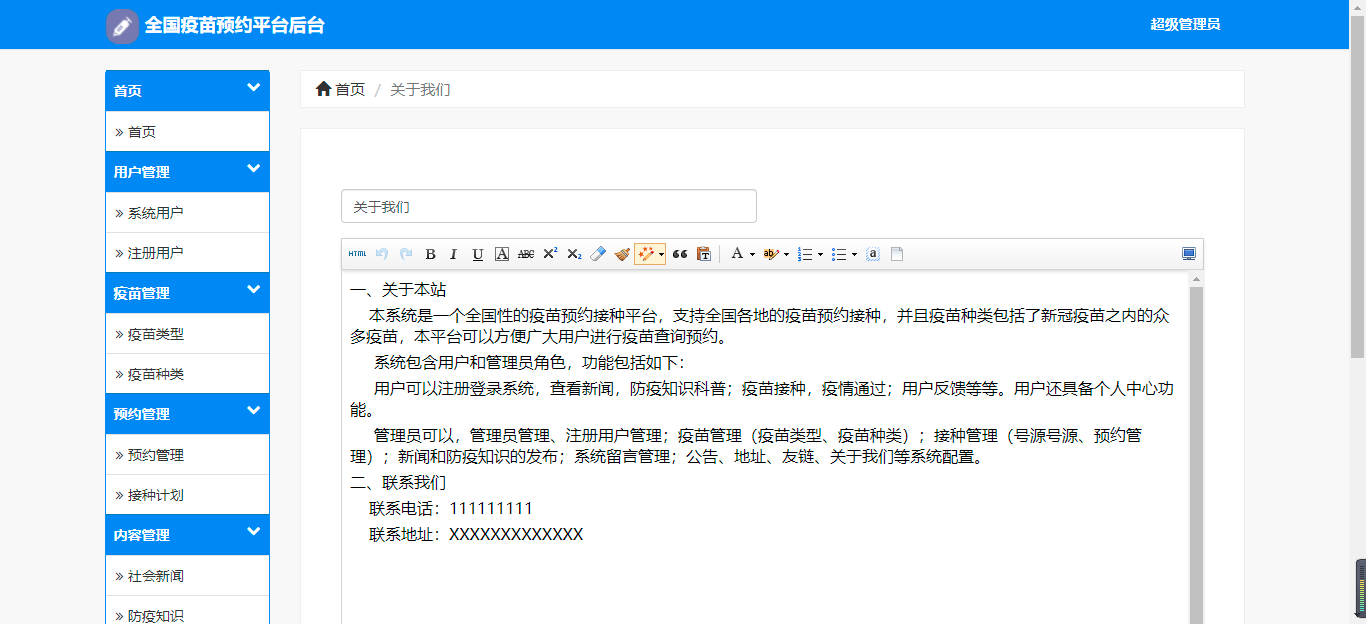Image resolution: width=1366 pixels, height=624 pixels.
Task: Click the 联系地址：XXXXXXXXXXXXX line
Action: 476,534
